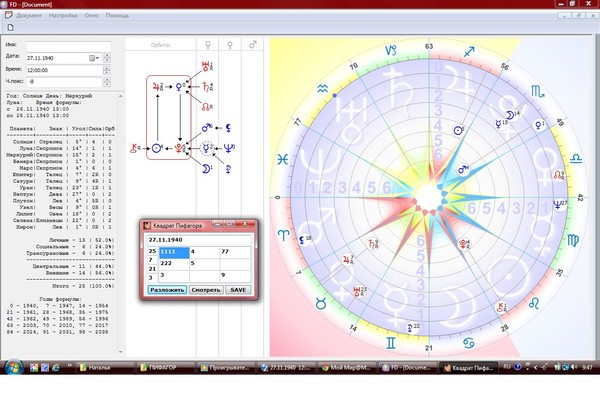Click the Mercury symbol column header

pyautogui.click(x=208, y=45)
